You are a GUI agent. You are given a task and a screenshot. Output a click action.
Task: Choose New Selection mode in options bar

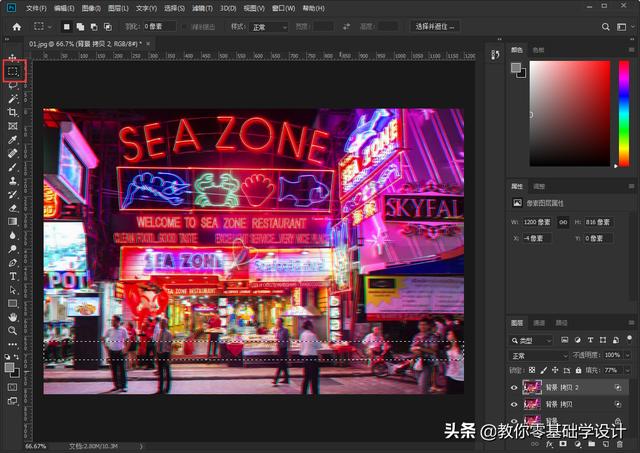click(x=67, y=27)
